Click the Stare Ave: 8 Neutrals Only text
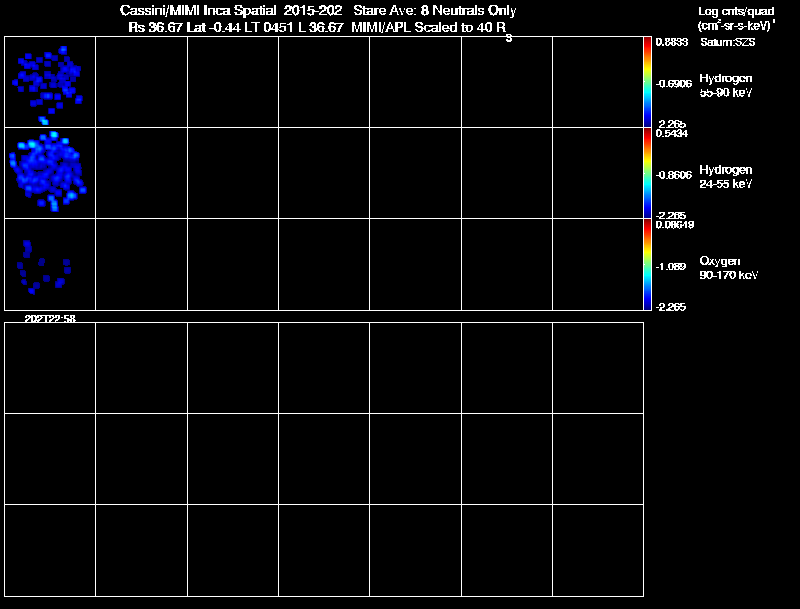The height and width of the screenshot is (609, 800). tap(435, 11)
